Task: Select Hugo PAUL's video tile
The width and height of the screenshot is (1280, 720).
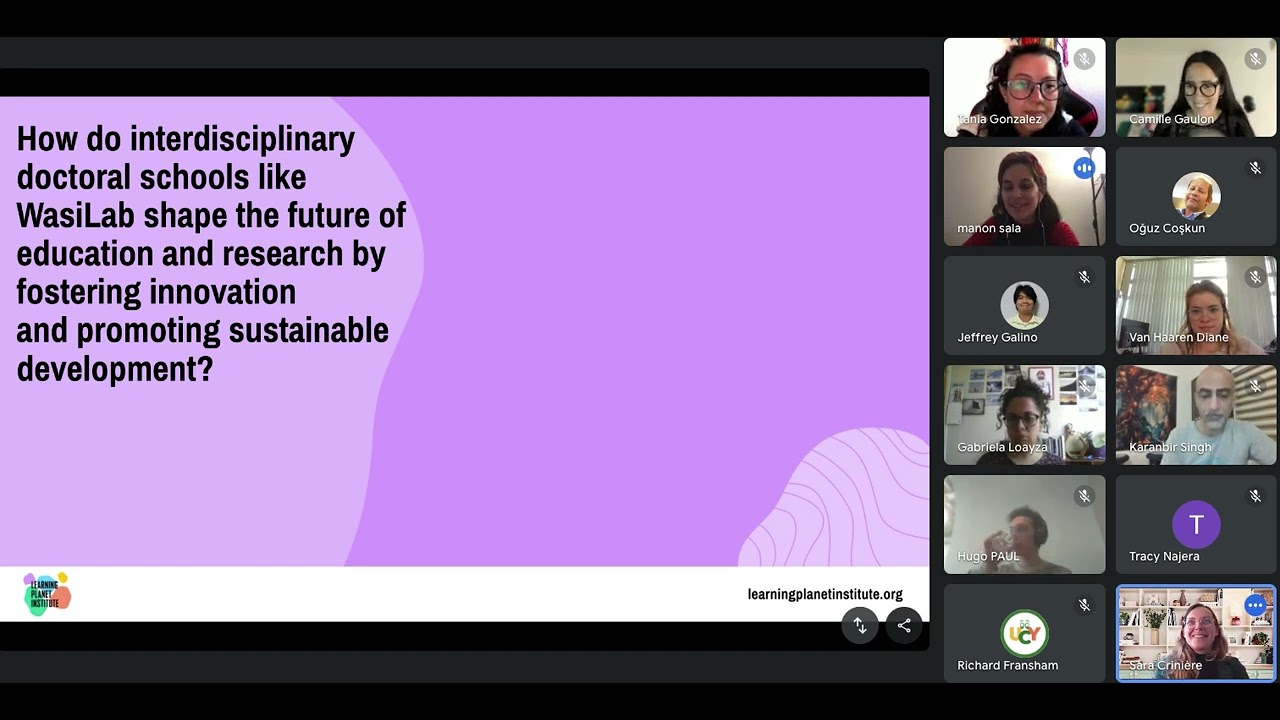Action: coord(1025,524)
